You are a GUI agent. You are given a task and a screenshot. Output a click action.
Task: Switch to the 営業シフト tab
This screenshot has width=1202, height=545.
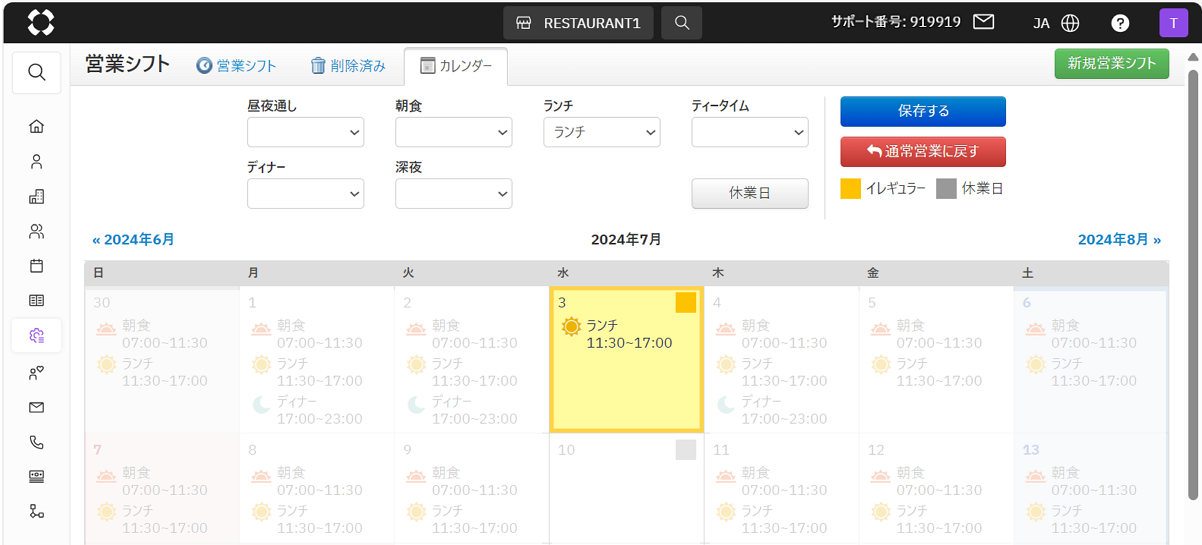[x=236, y=66]
